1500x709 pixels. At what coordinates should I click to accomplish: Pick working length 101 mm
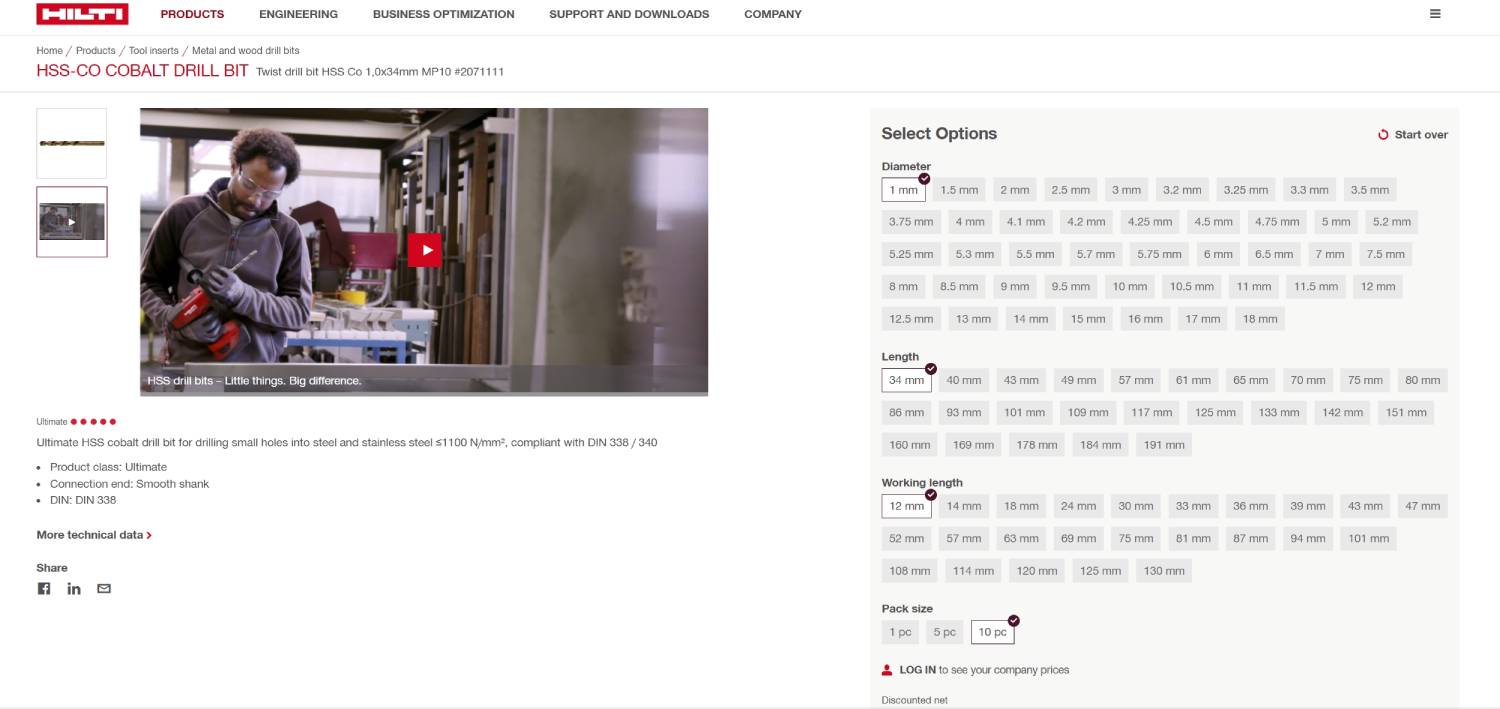click(x=1368, y=538)
